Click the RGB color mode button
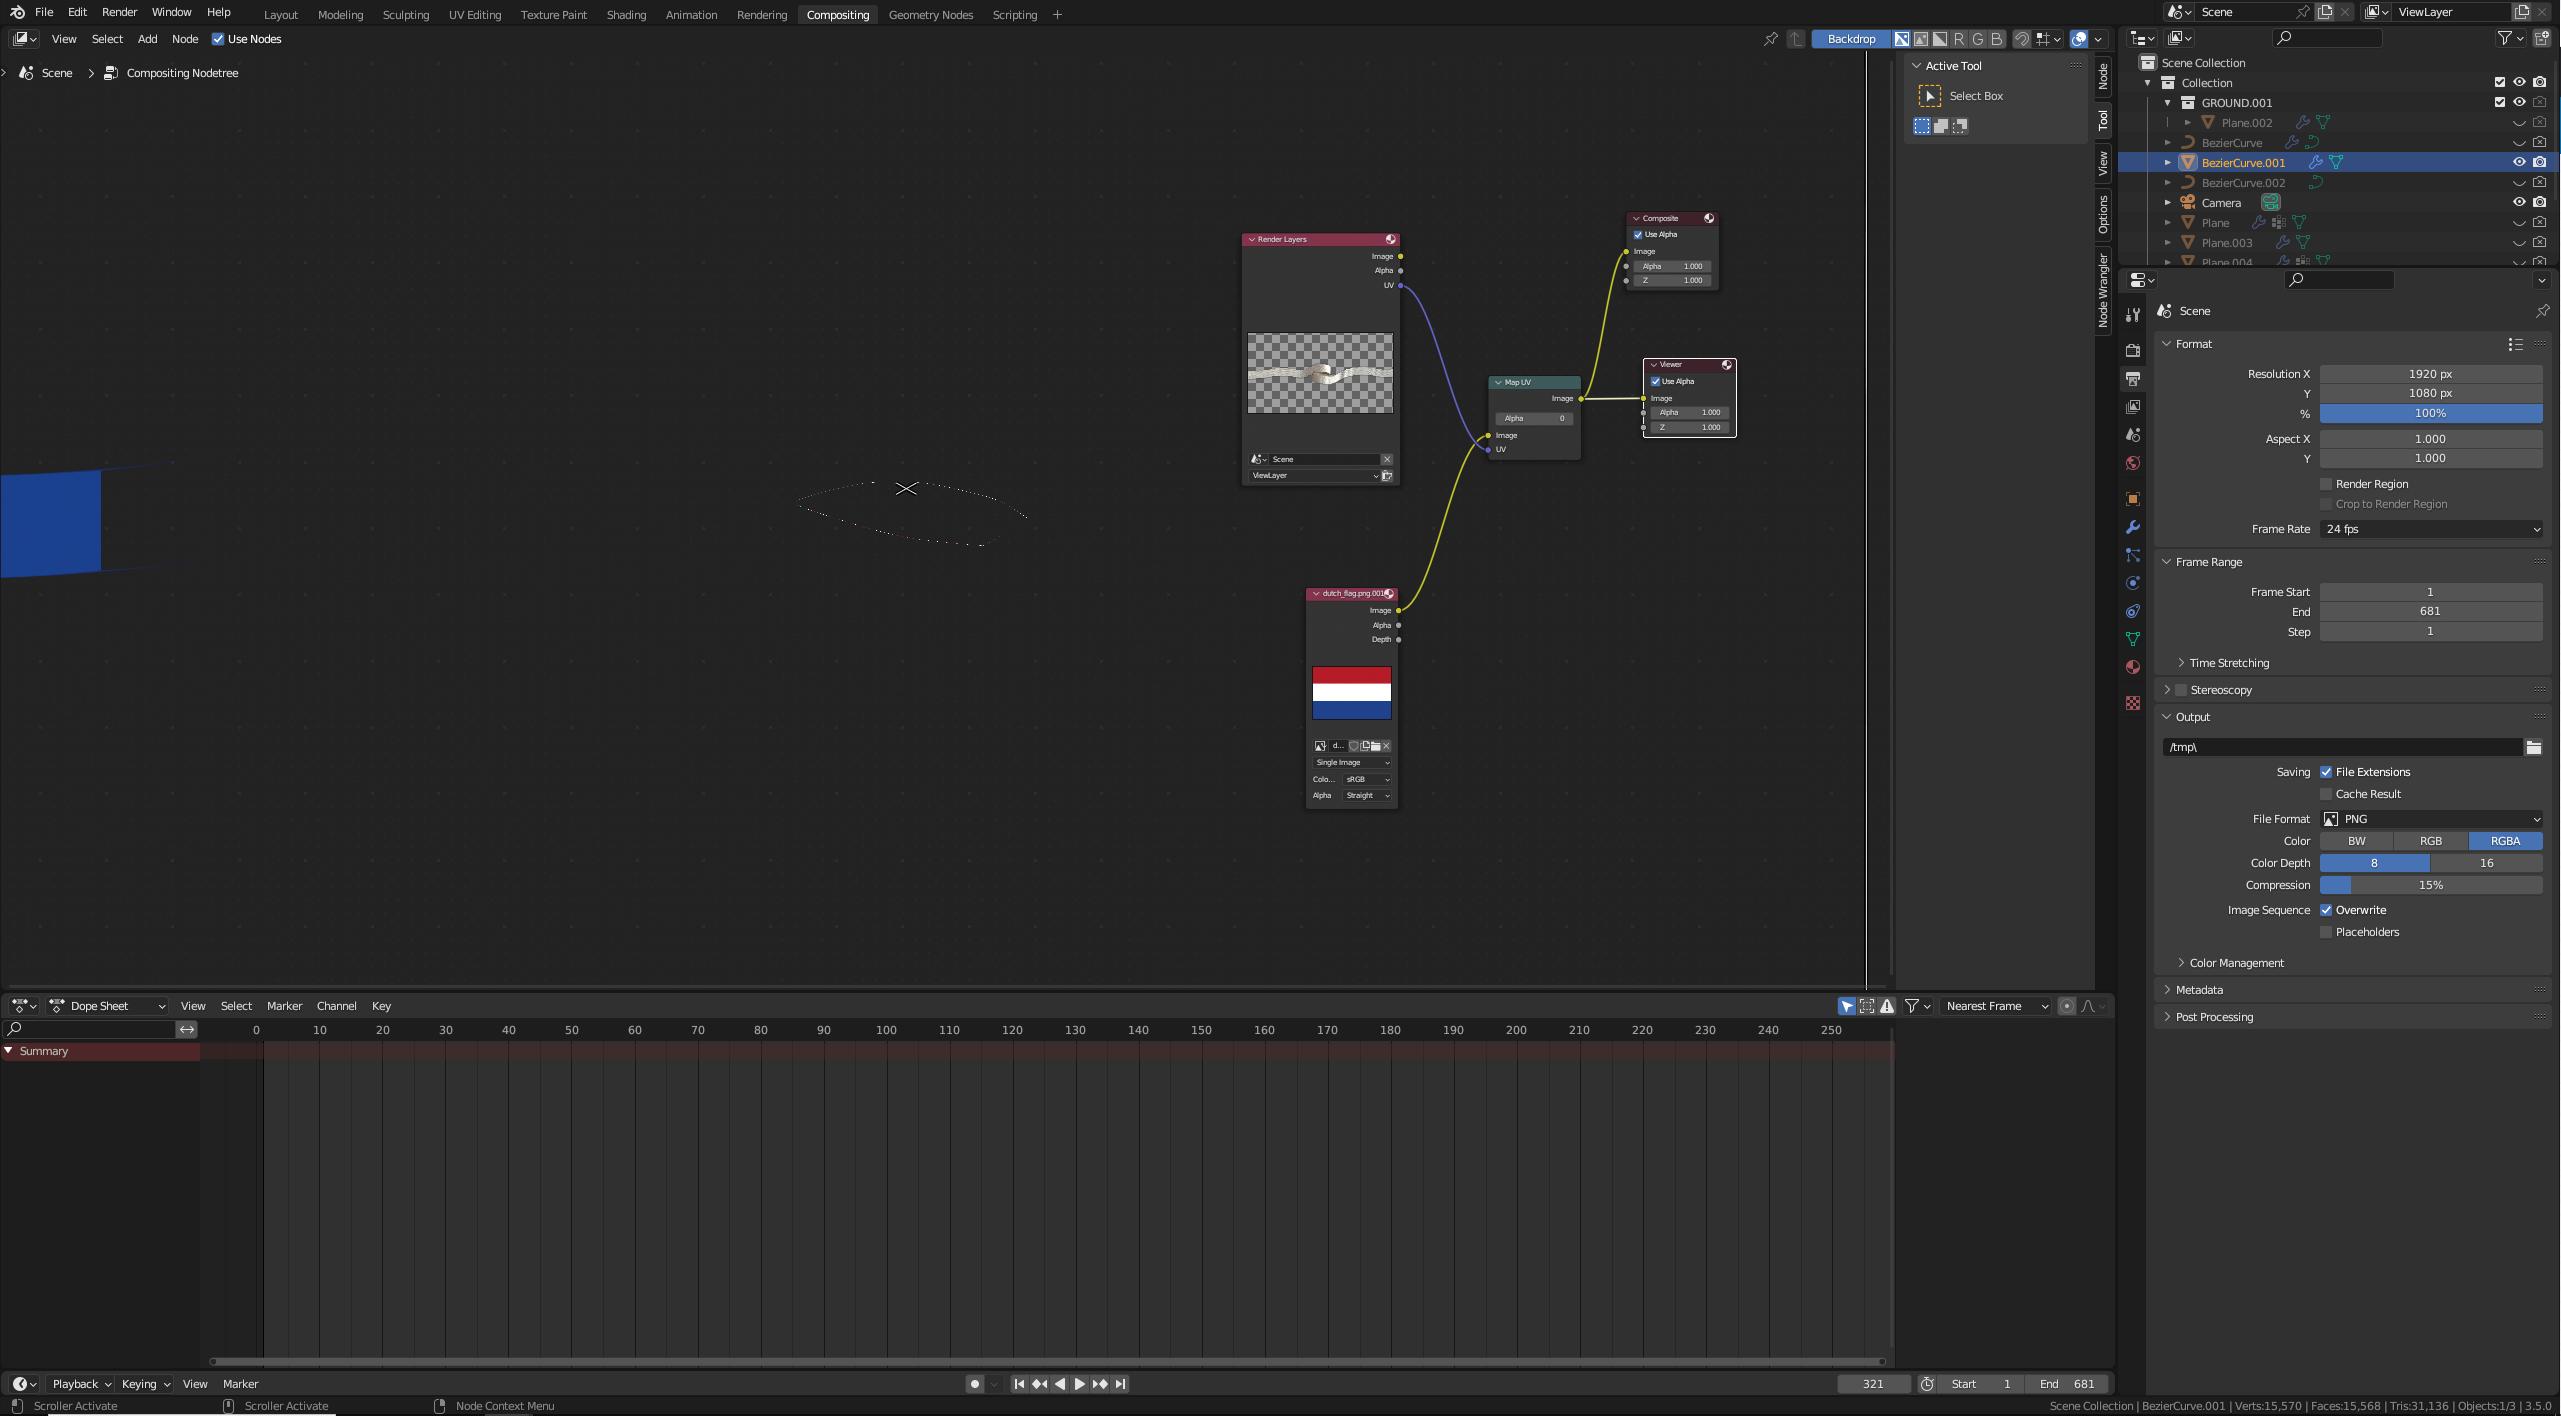Image resolution: width=2561 pixels, height=1416 pixels. pyautogui.click(x=2430, y=841)
